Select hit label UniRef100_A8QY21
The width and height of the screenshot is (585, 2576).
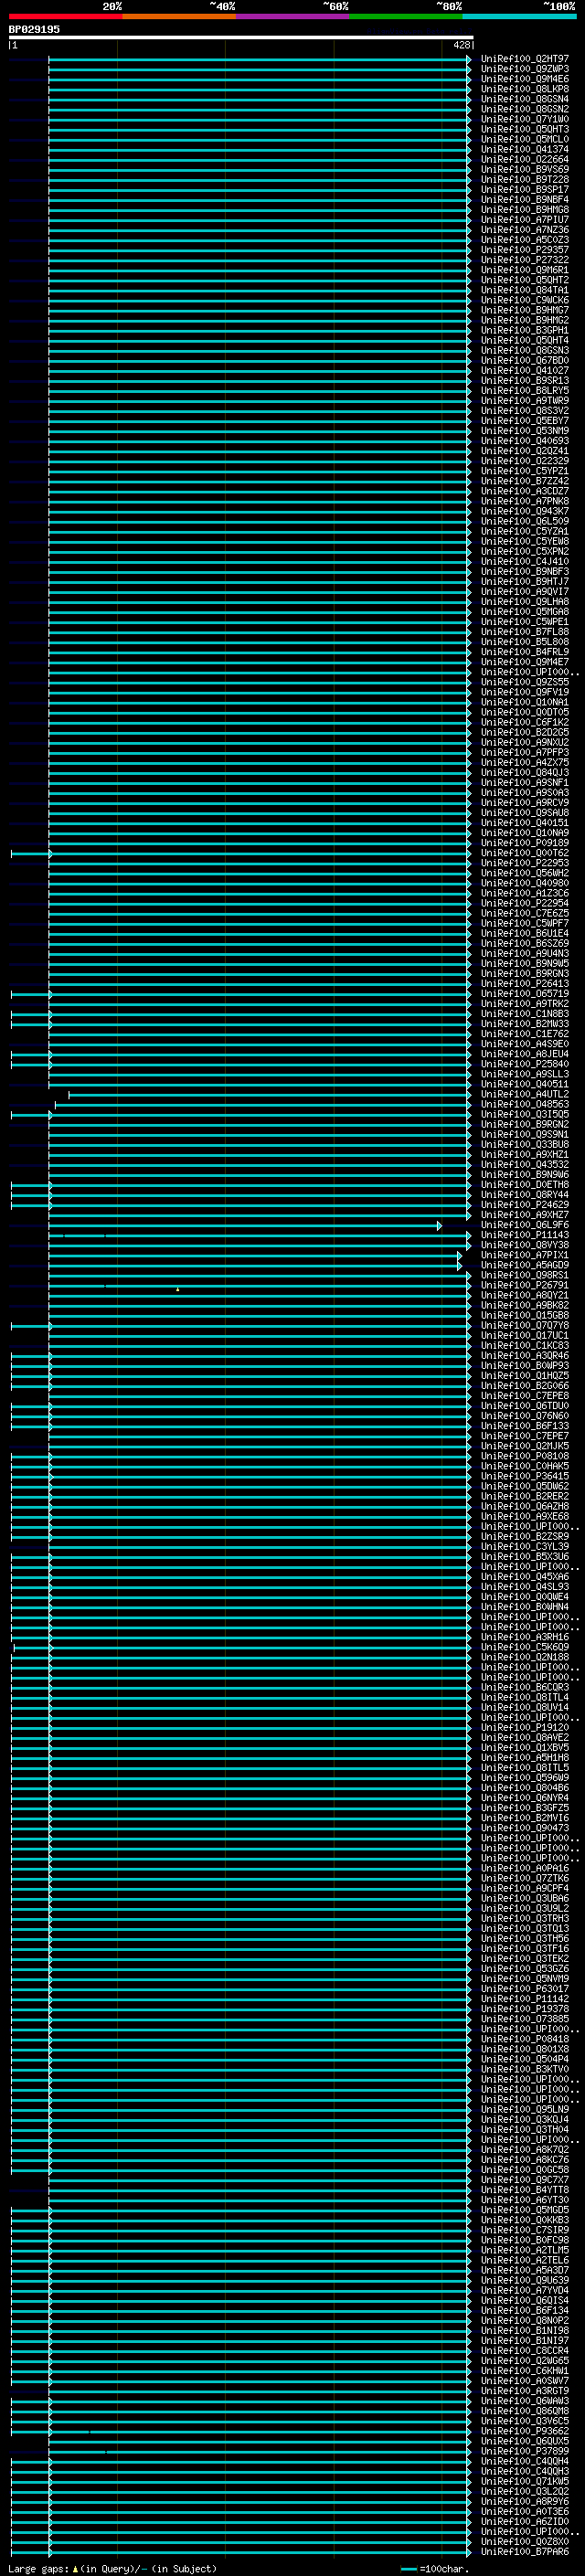(x=525, y=1295)
